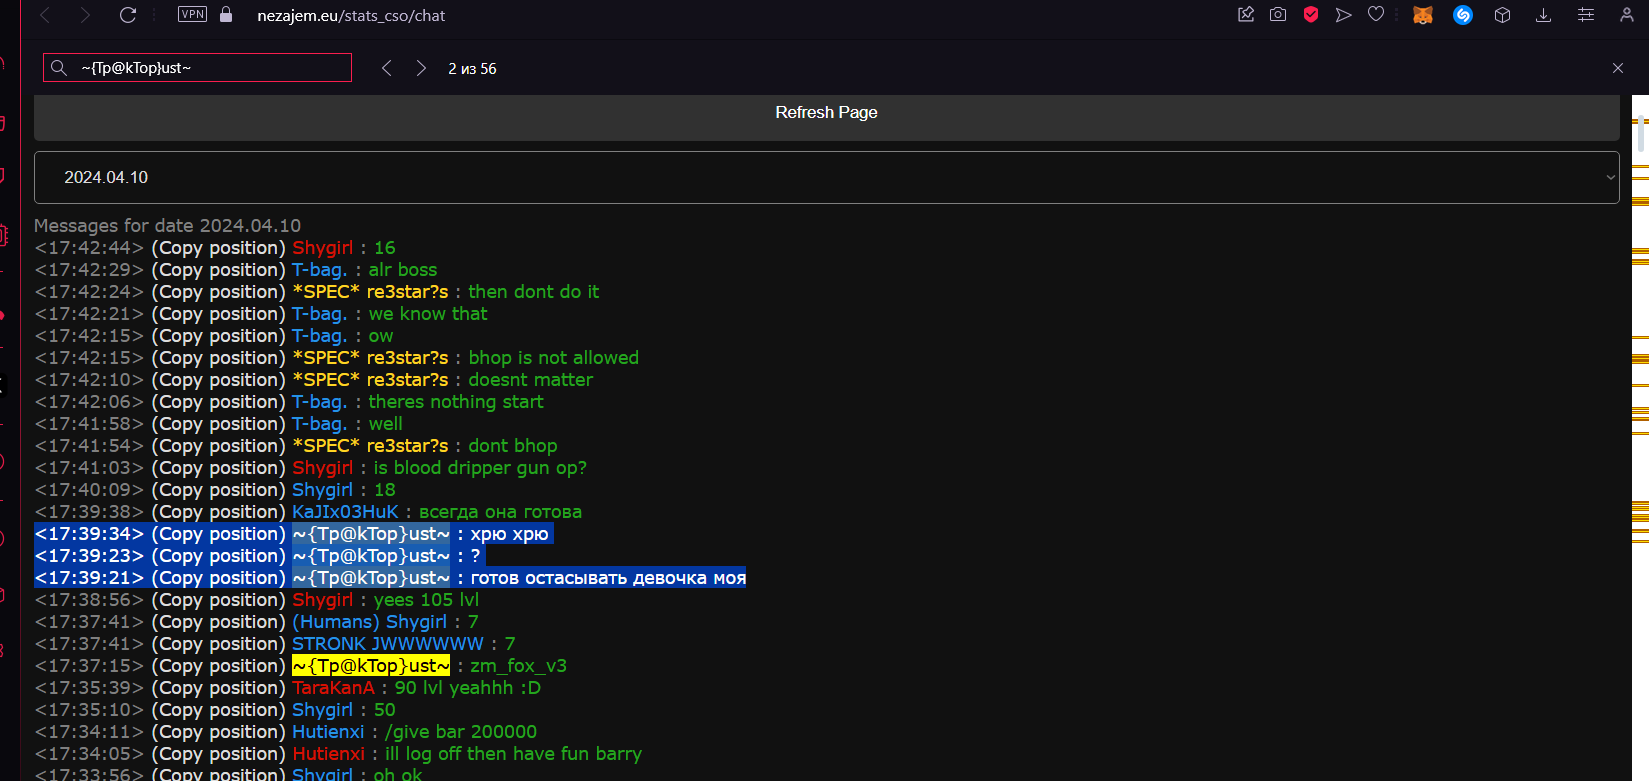Close the find-in-page bar
Image resolution: width=1649 pixels, height=781 pixels.
tap(1618, 68)
